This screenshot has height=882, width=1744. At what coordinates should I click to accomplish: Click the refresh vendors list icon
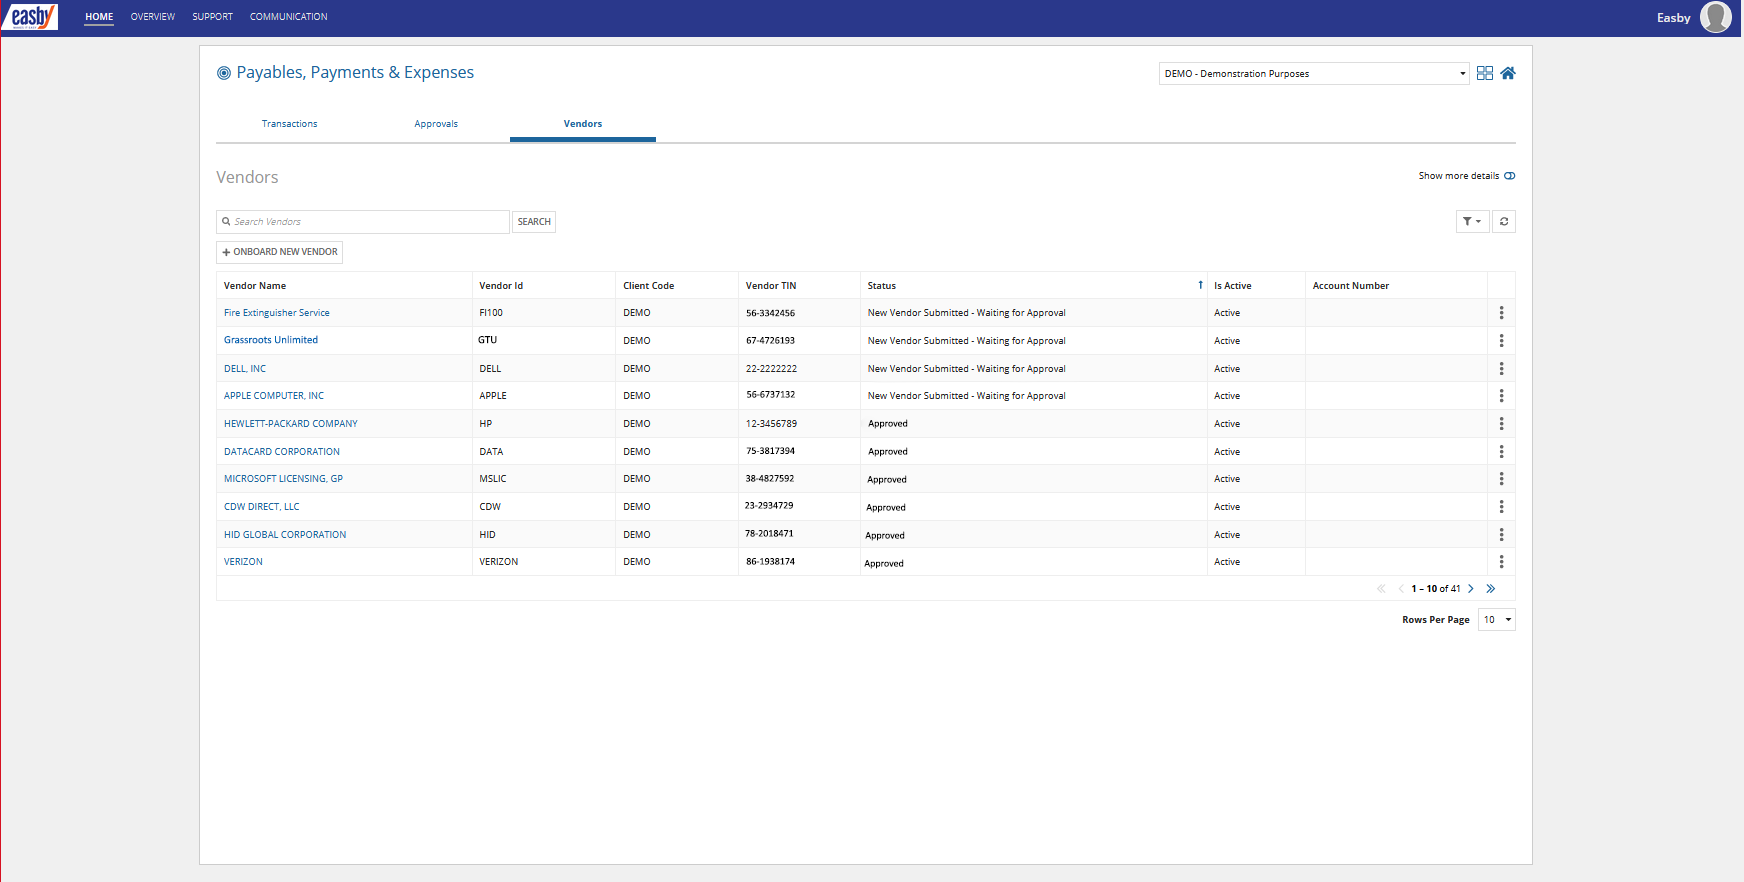tap(1504, 222)
